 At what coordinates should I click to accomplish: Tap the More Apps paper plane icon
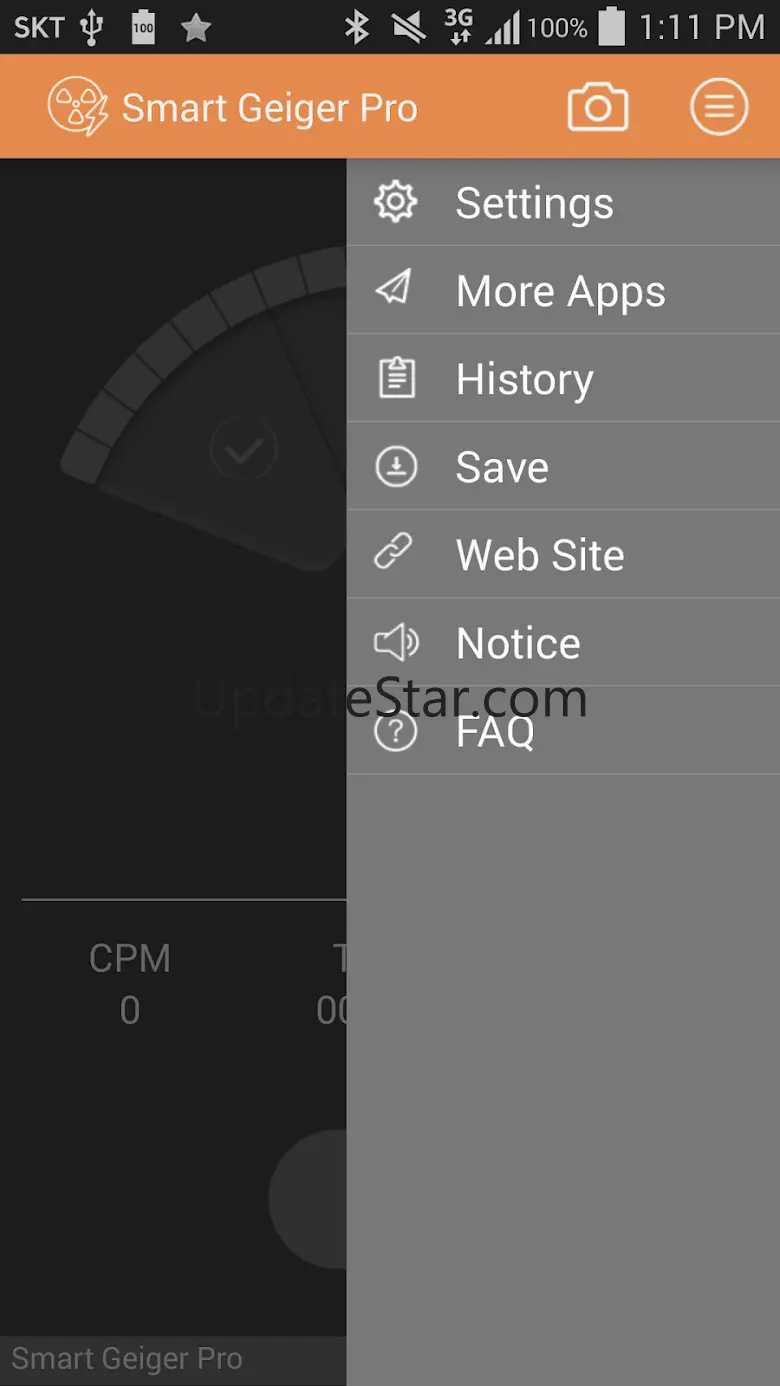(394, 290)
